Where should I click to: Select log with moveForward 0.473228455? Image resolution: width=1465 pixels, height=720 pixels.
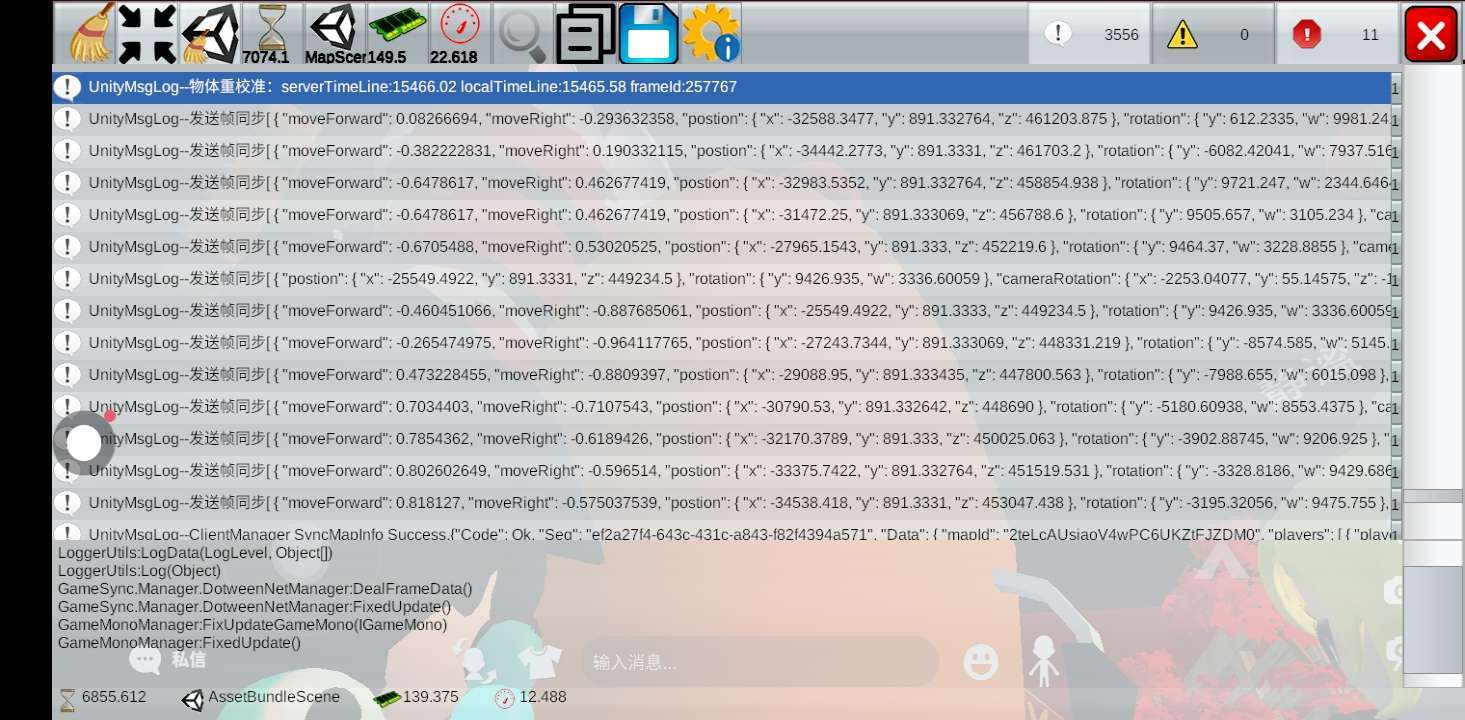pos(722,375)
